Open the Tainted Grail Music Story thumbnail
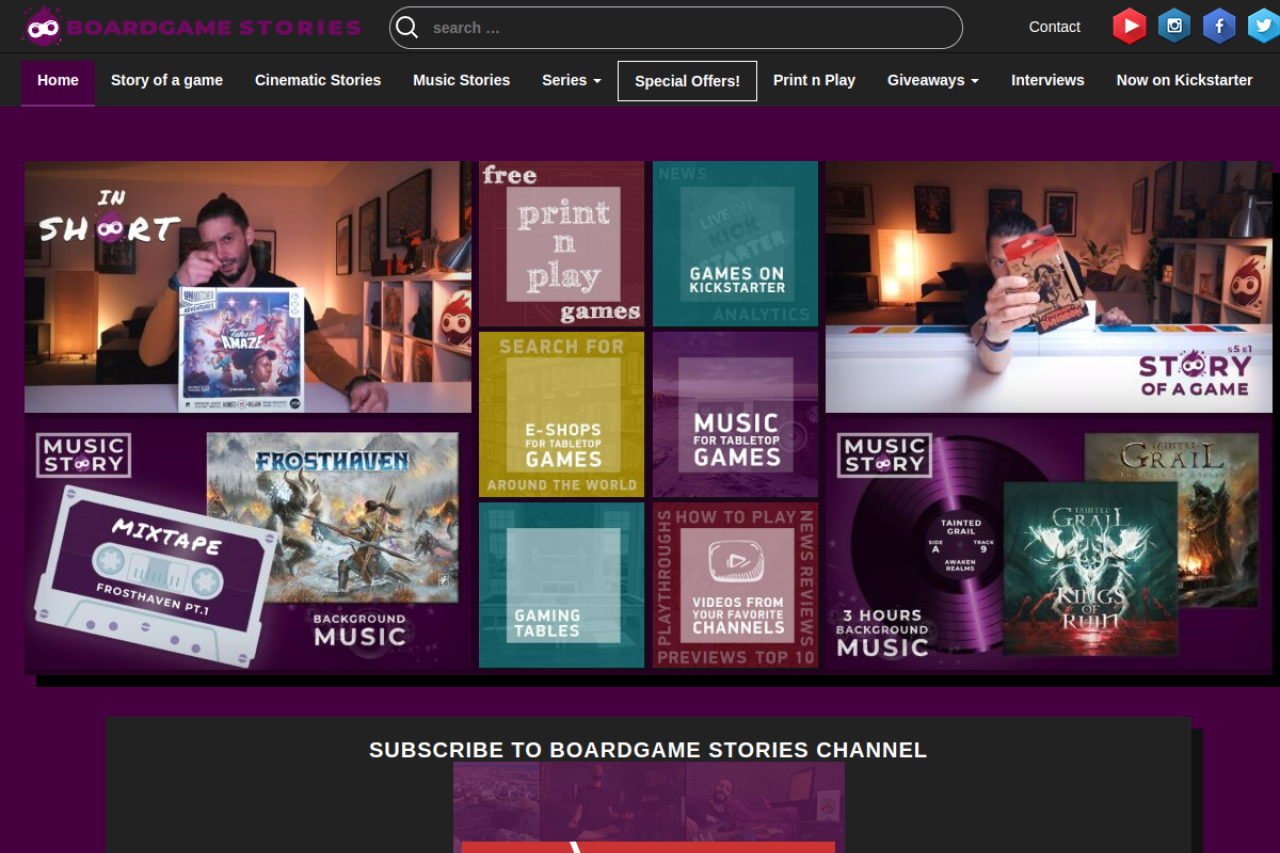1280x853 pixels. click(1048, 545)
